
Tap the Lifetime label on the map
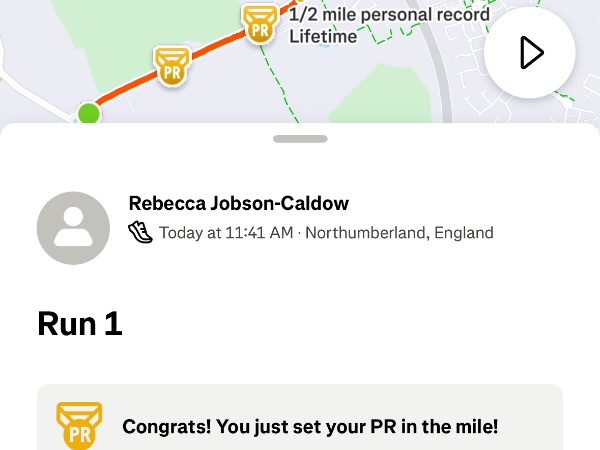(323, 37)
